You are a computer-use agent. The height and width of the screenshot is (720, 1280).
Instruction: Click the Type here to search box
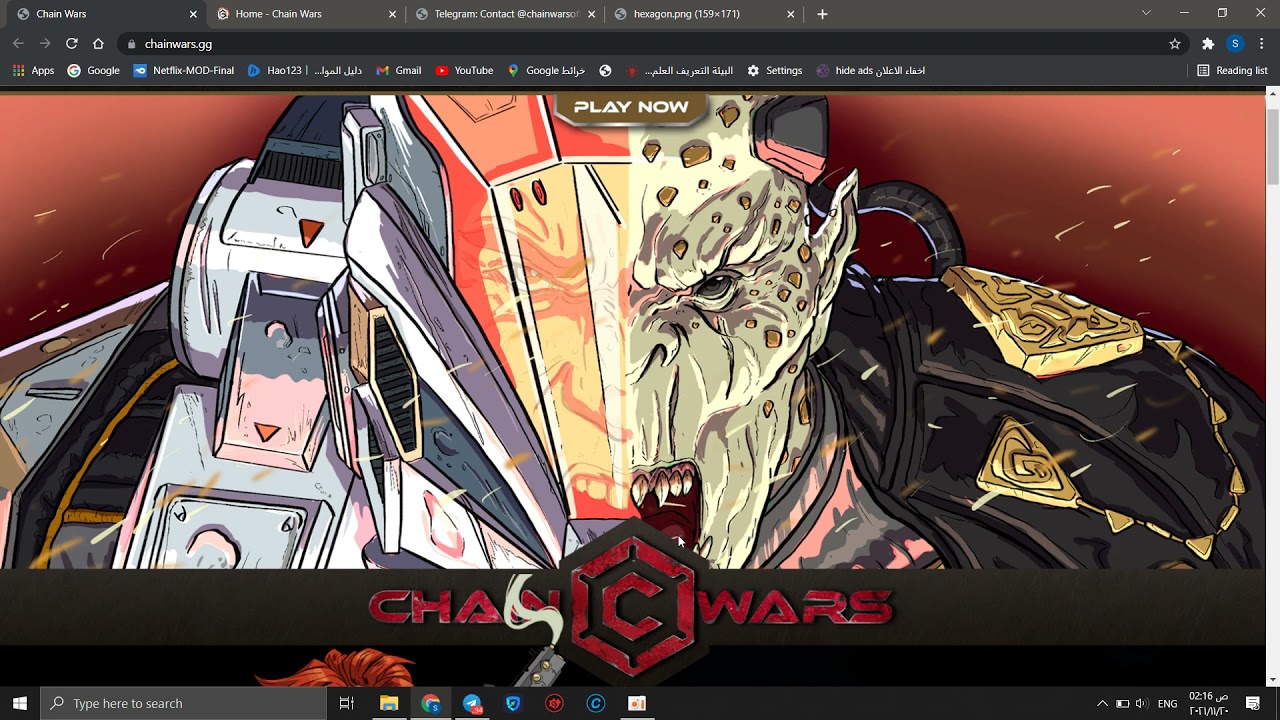[x=184, y=704]
